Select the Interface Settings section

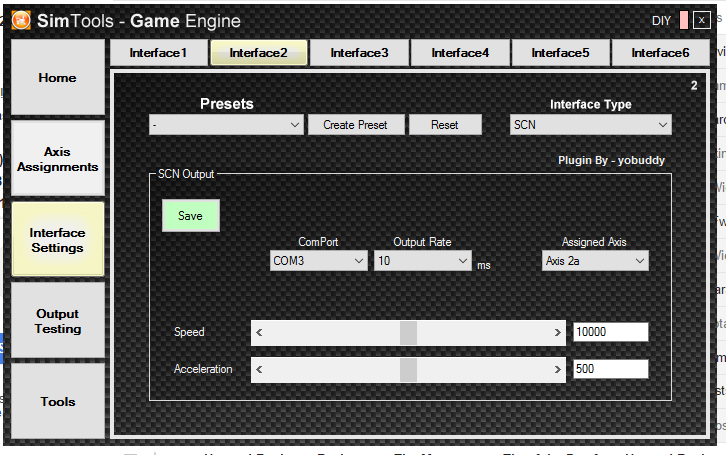click(57, 240)
